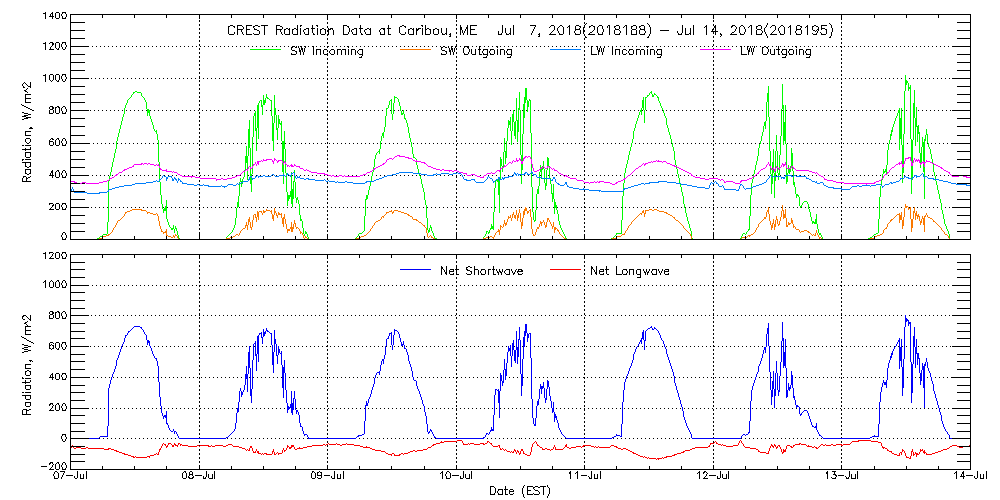Select the 07-Jul date tick label
The width and height of the screenshot is (1000, 500).
[x=72, y=477]
